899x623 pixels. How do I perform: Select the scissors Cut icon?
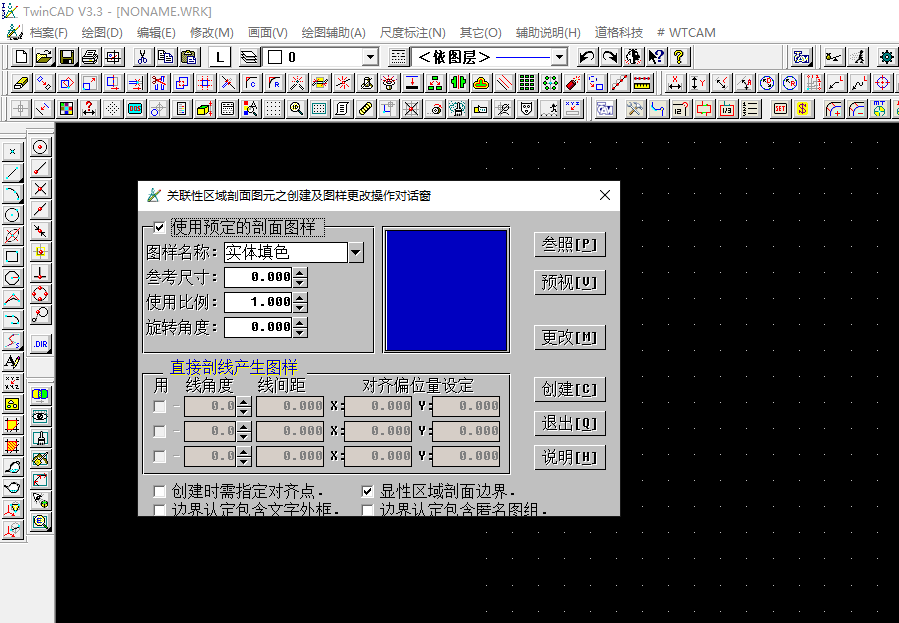[x=141, y=59]
